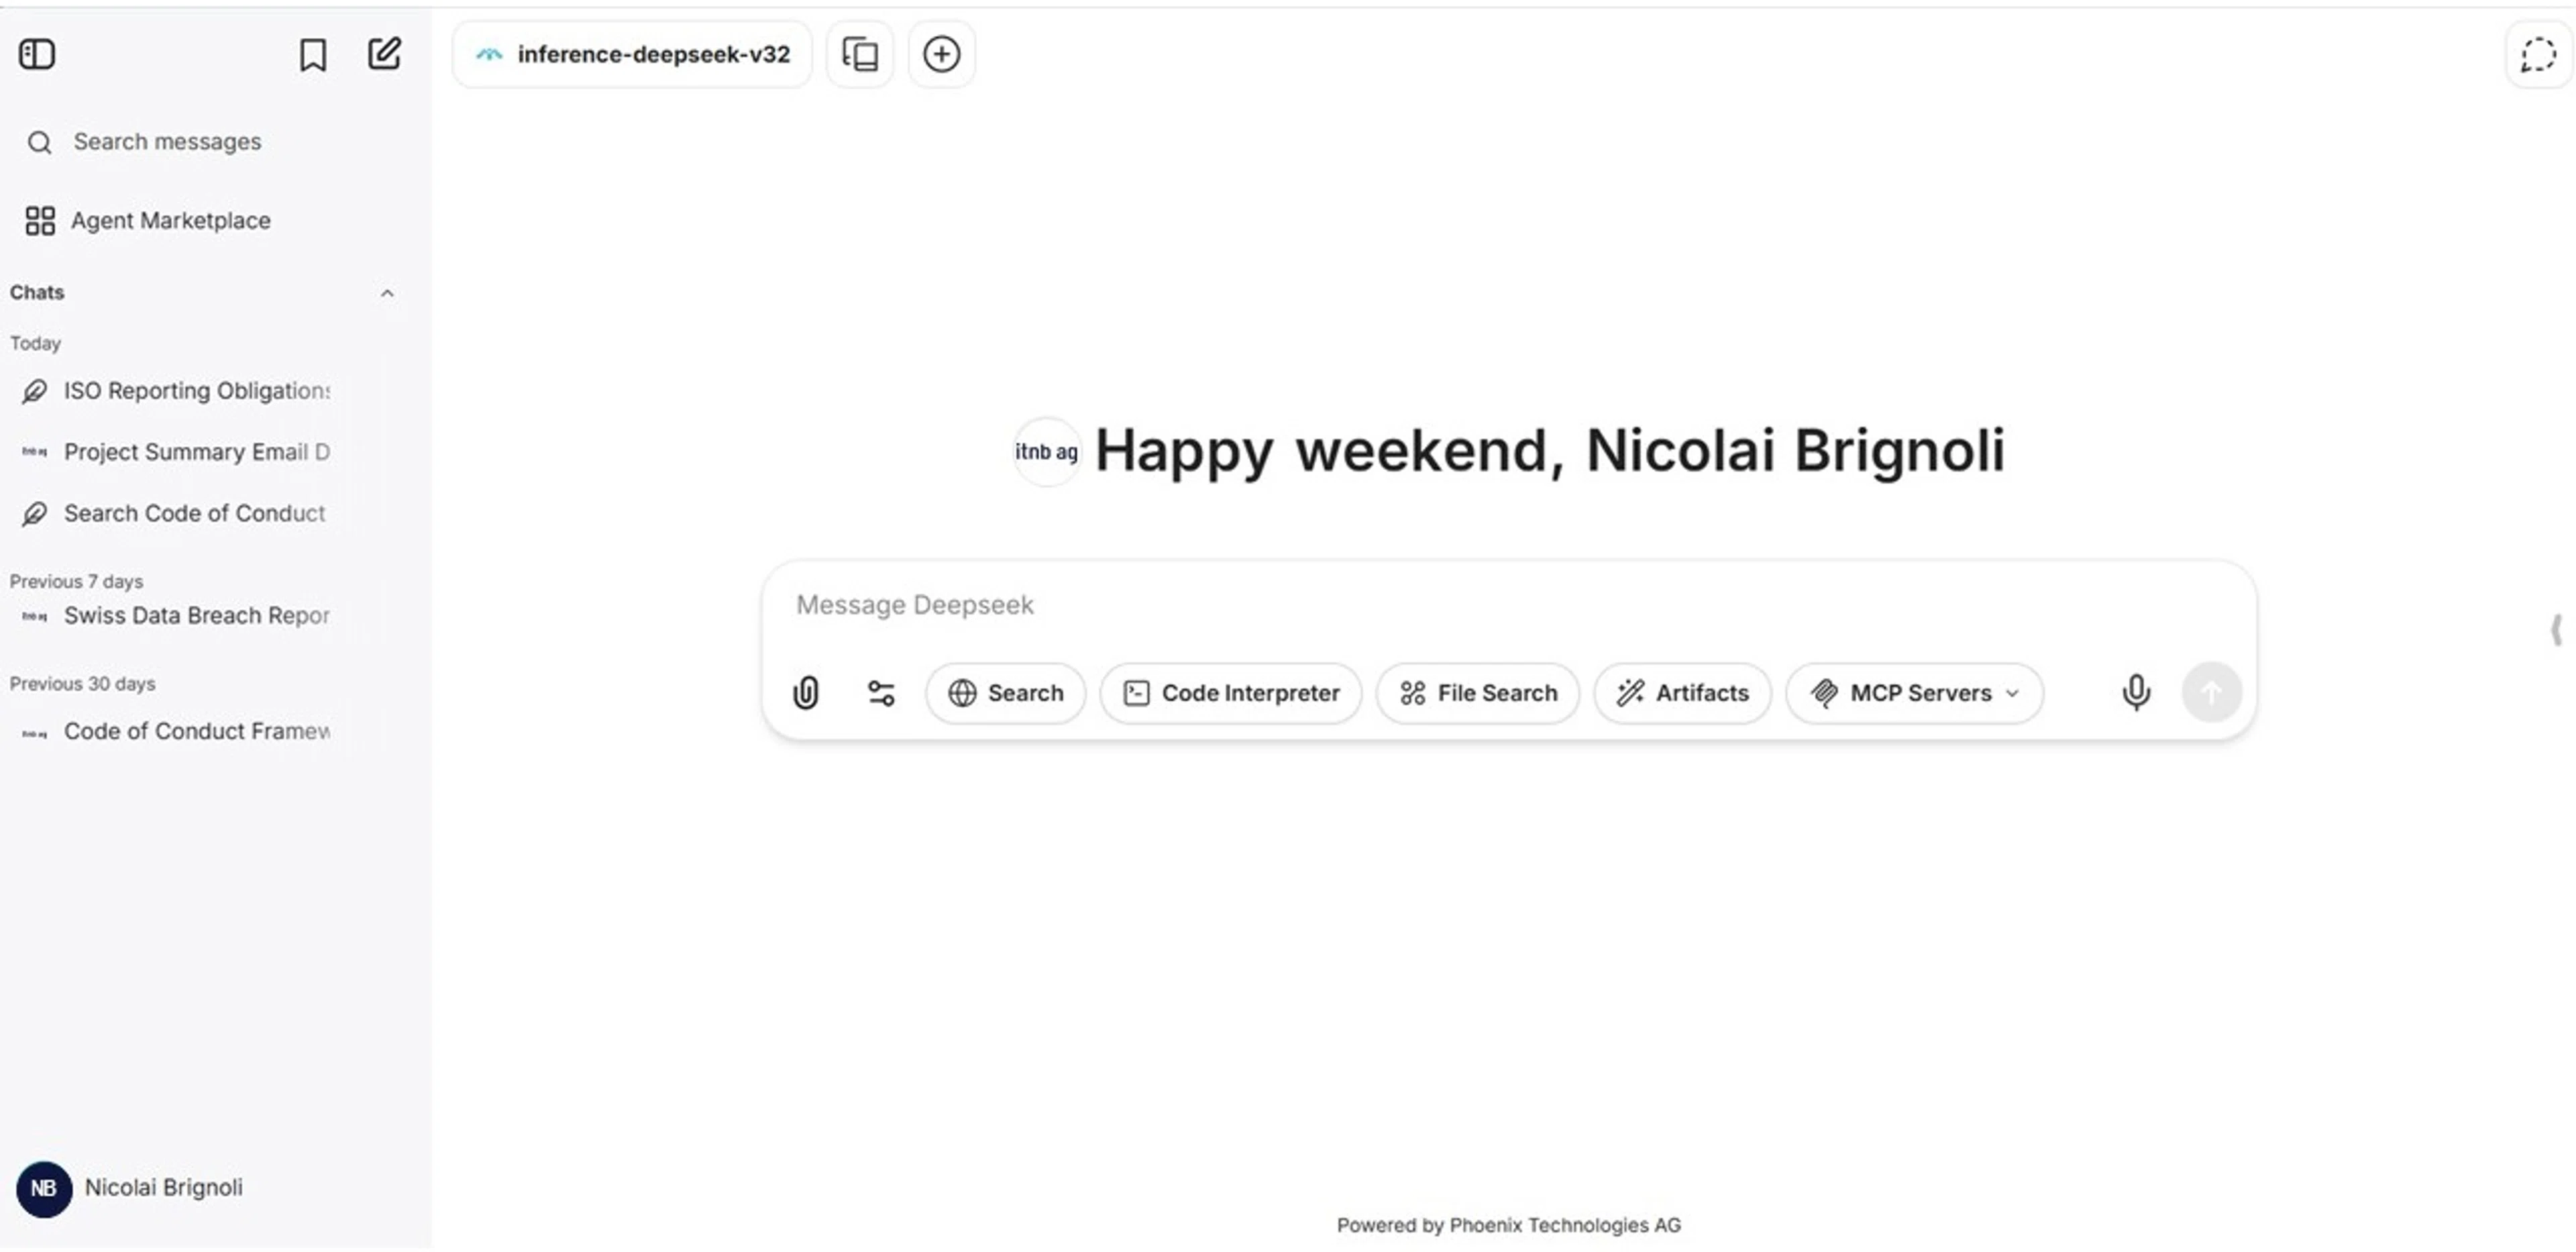This screenshot has height=1252, width=2576.
Task: Collapse the Chats section chevron
Action: (387, 293)
